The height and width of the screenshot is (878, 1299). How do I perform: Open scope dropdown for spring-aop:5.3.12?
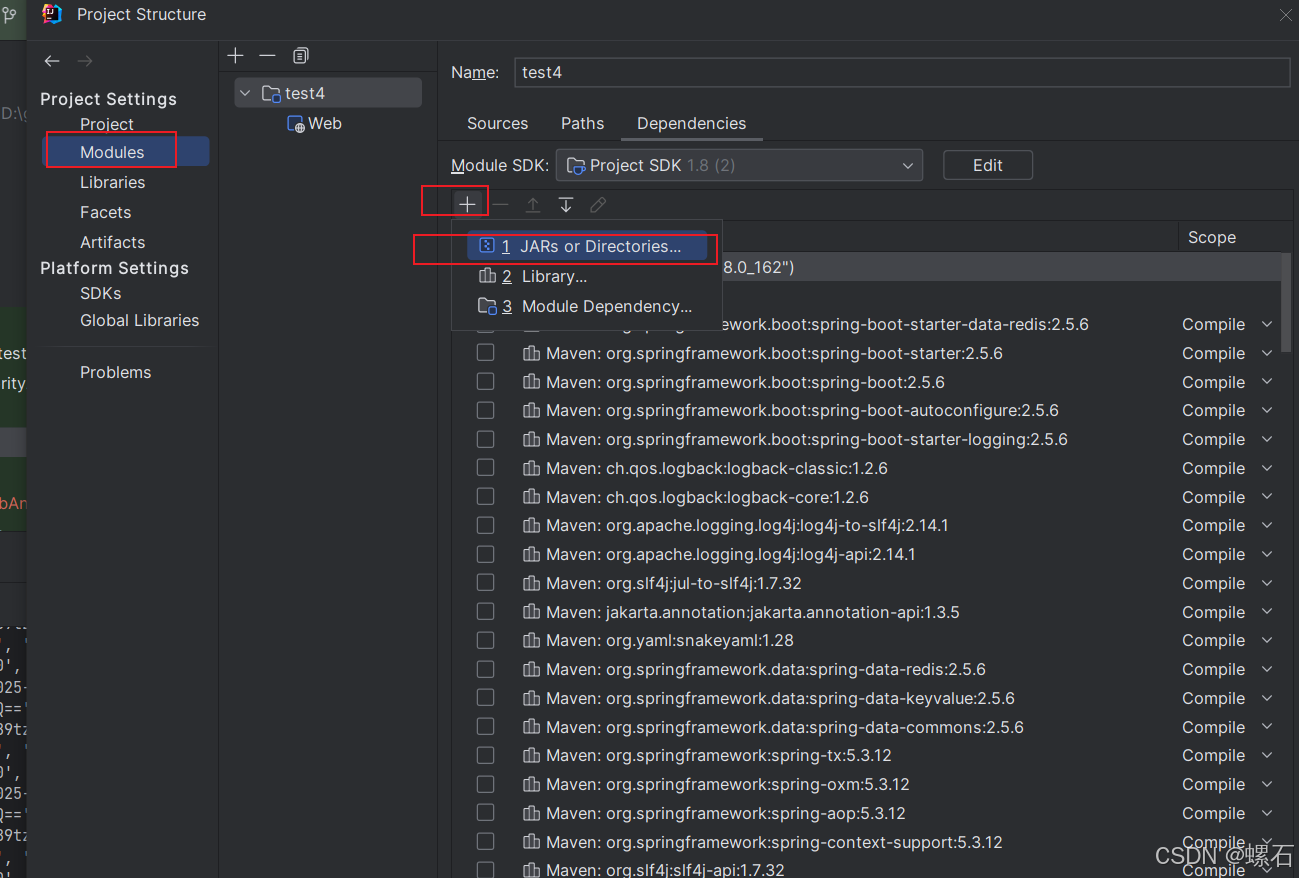tap(1267, 813)
